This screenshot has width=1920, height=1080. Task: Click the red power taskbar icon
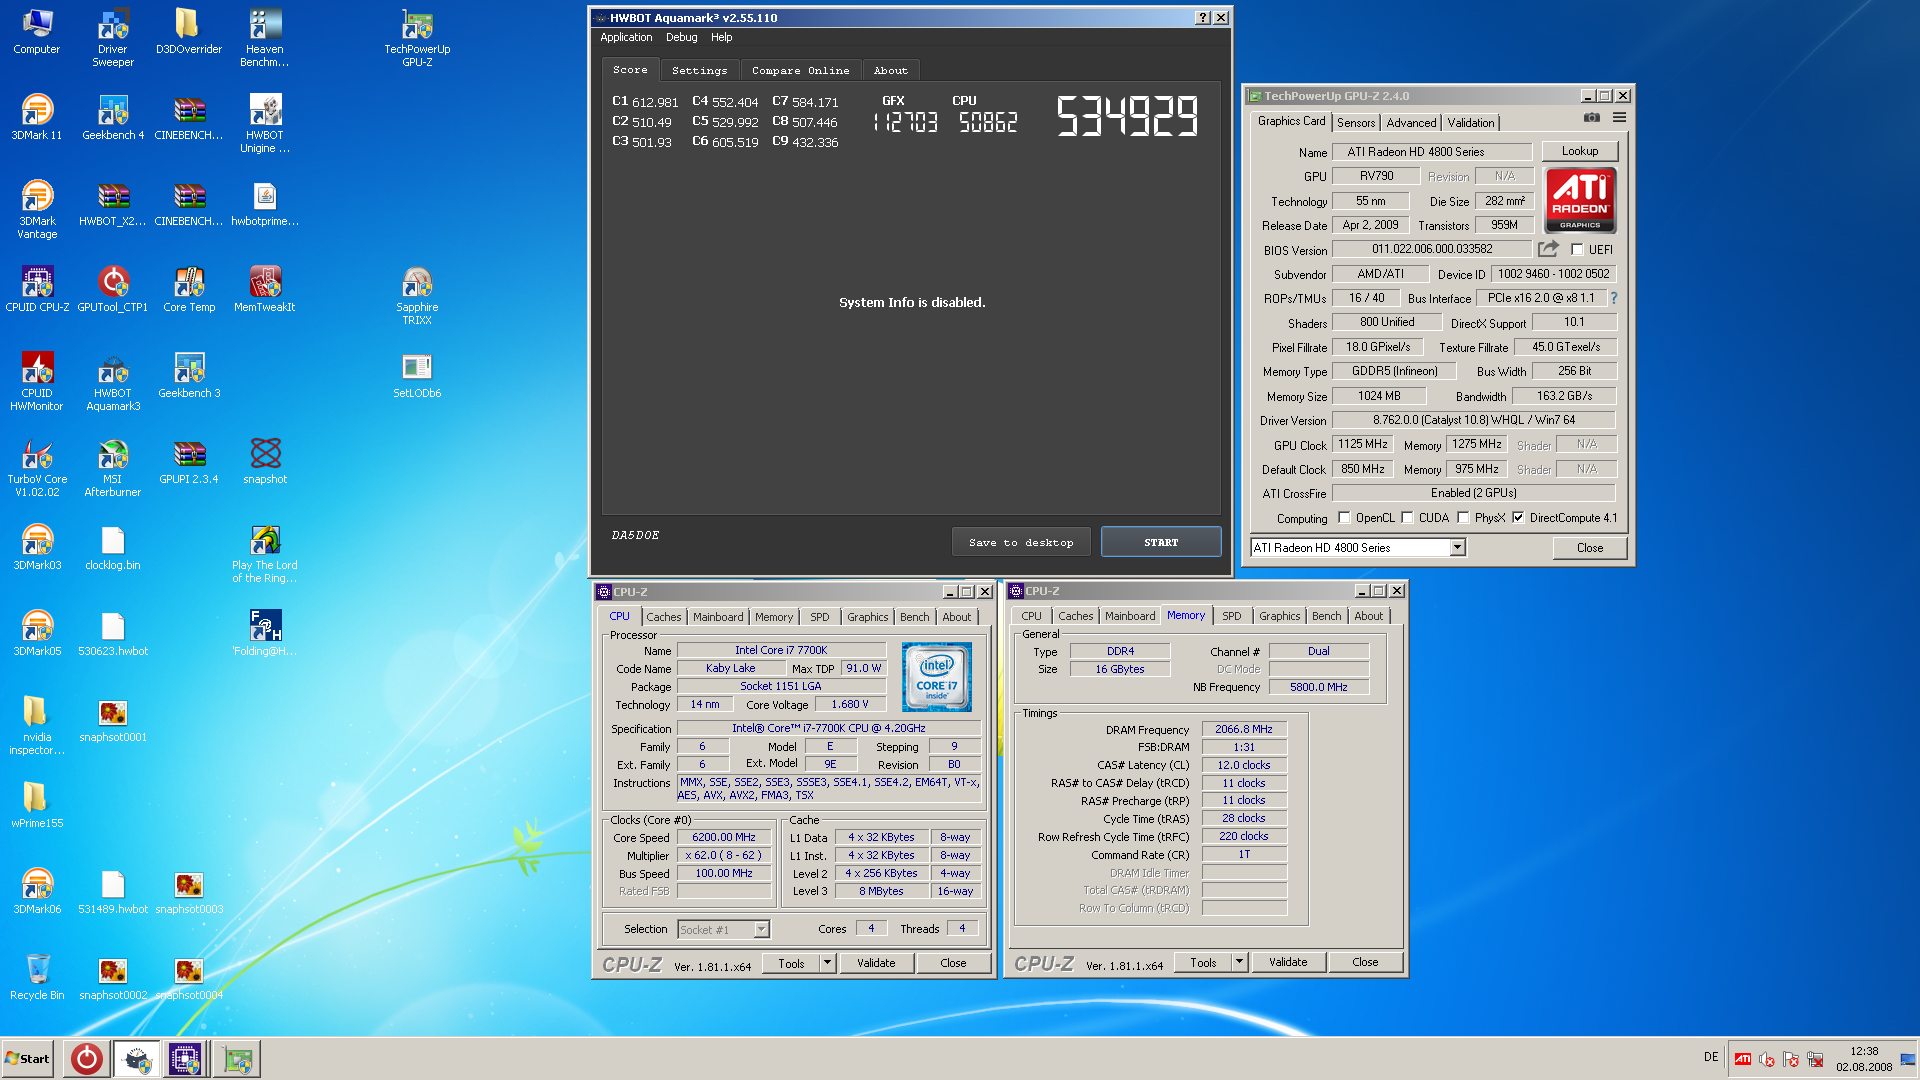87,1059
